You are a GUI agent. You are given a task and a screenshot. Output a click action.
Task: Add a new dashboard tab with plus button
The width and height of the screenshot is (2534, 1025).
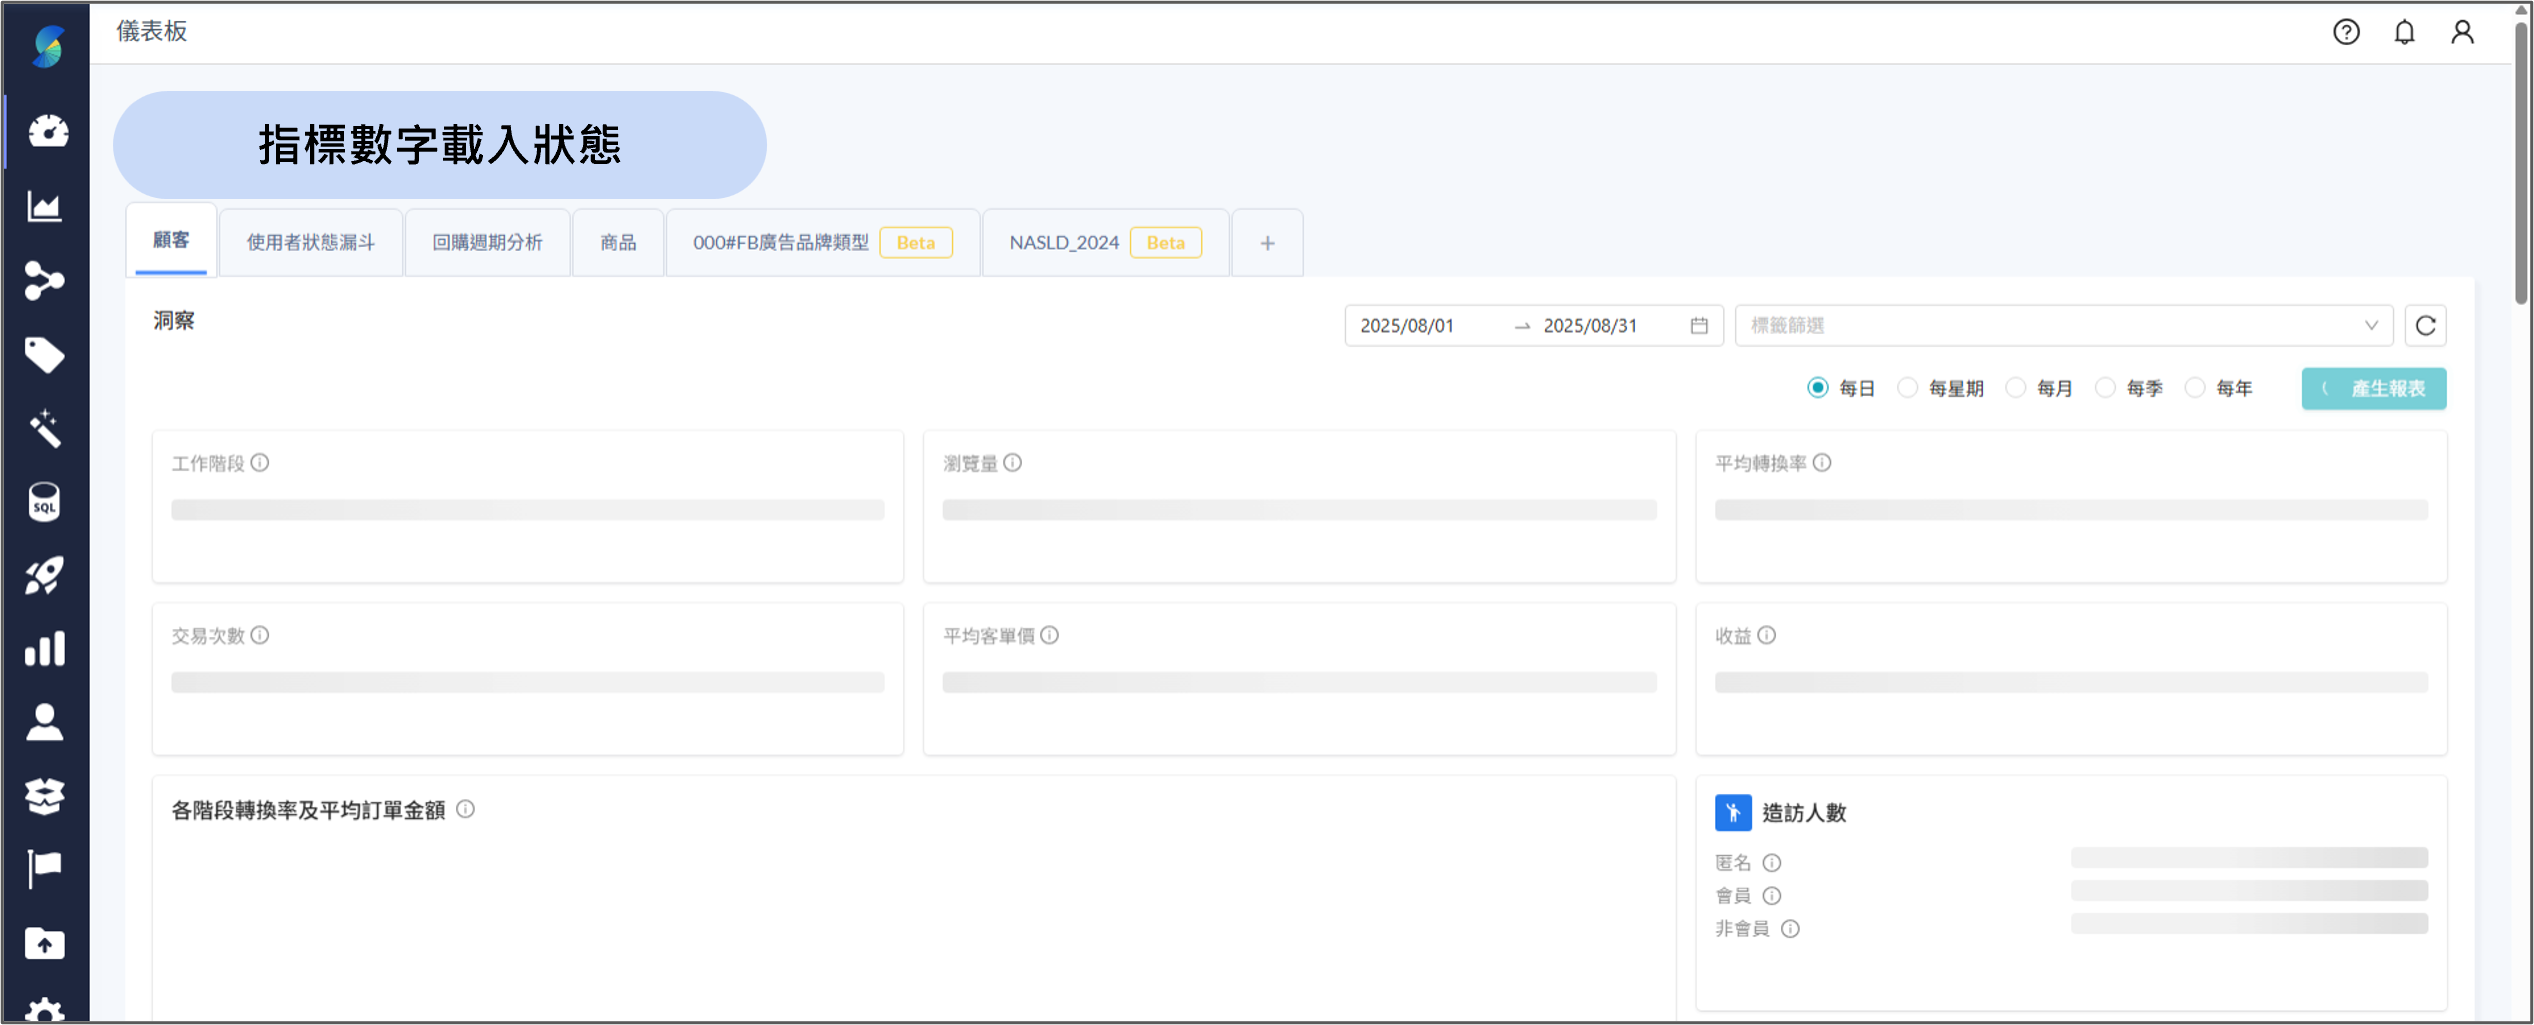click(1267, 242)
